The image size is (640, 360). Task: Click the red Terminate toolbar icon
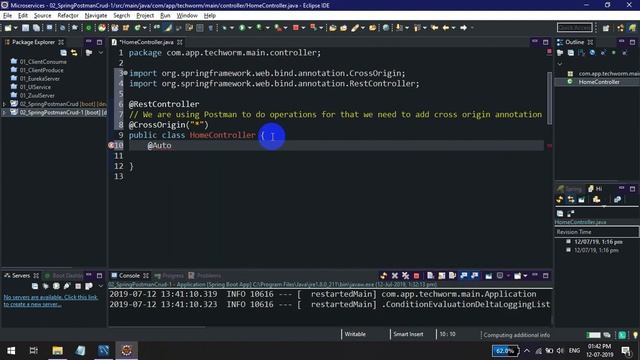tap(296, 28)
